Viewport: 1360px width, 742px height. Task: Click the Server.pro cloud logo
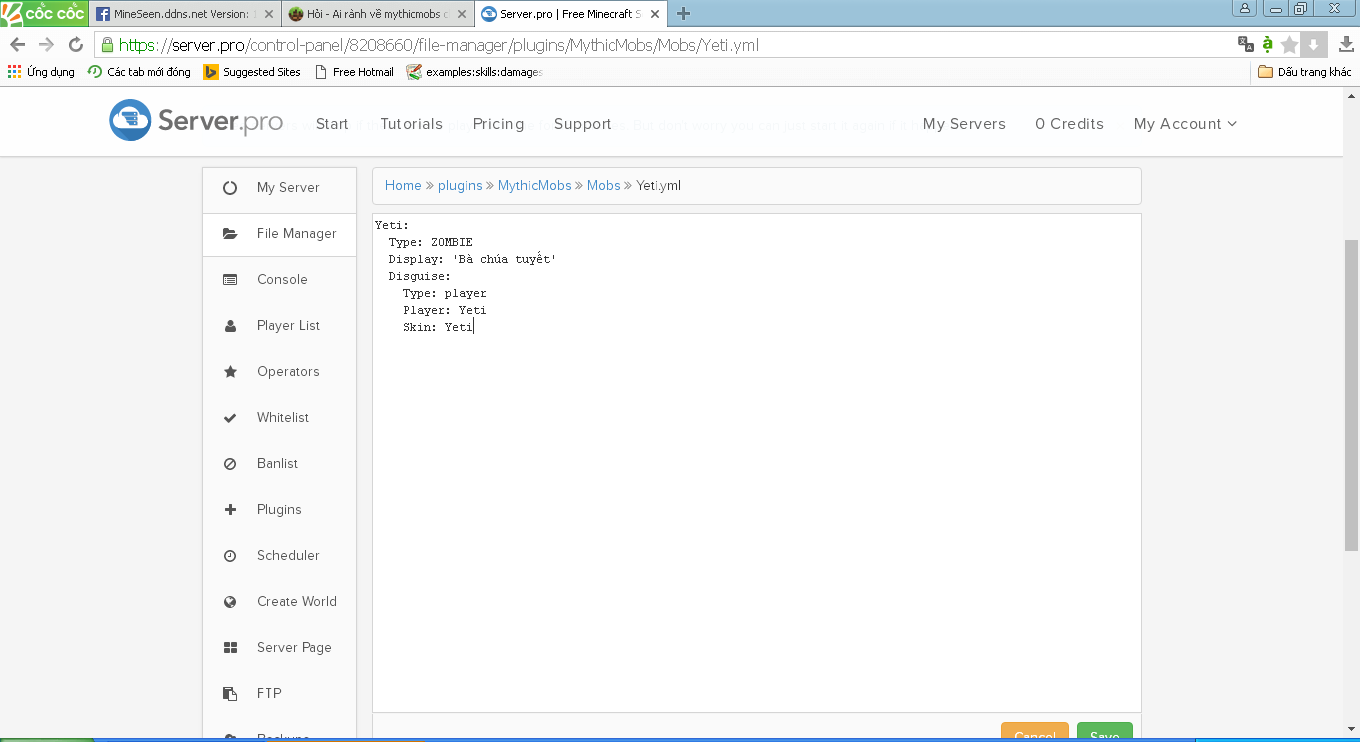[130, 120]
